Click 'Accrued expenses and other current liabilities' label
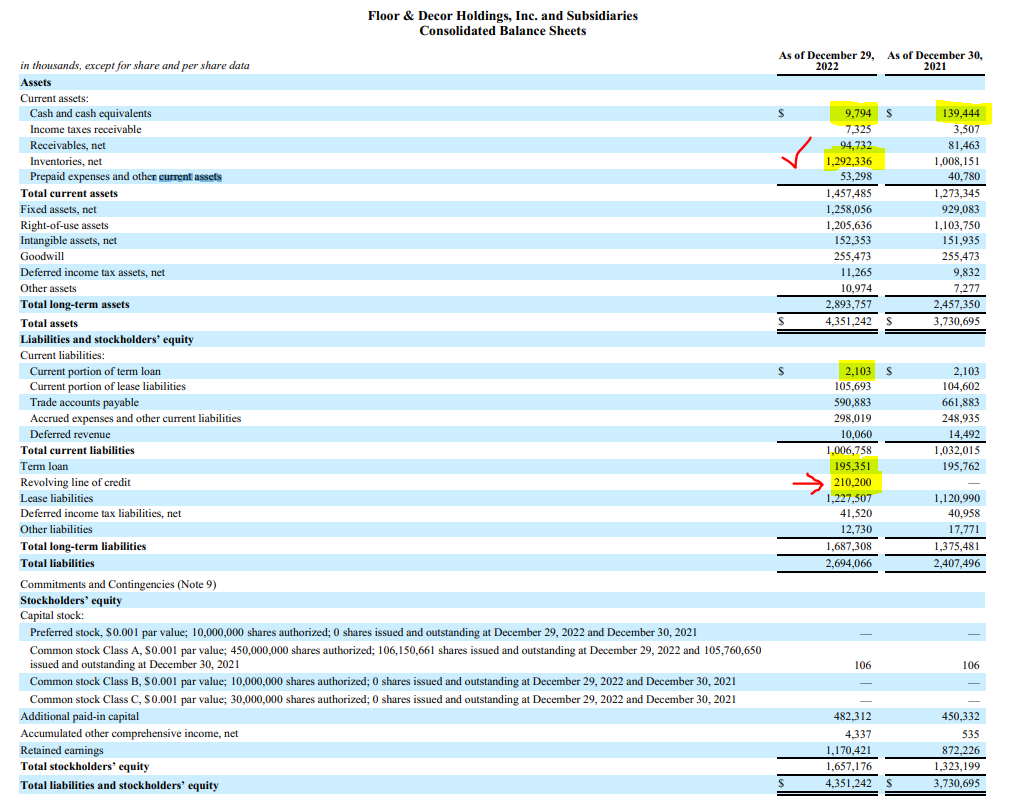The width and height of the screenshot is (1010, 809). pos(135,419)
